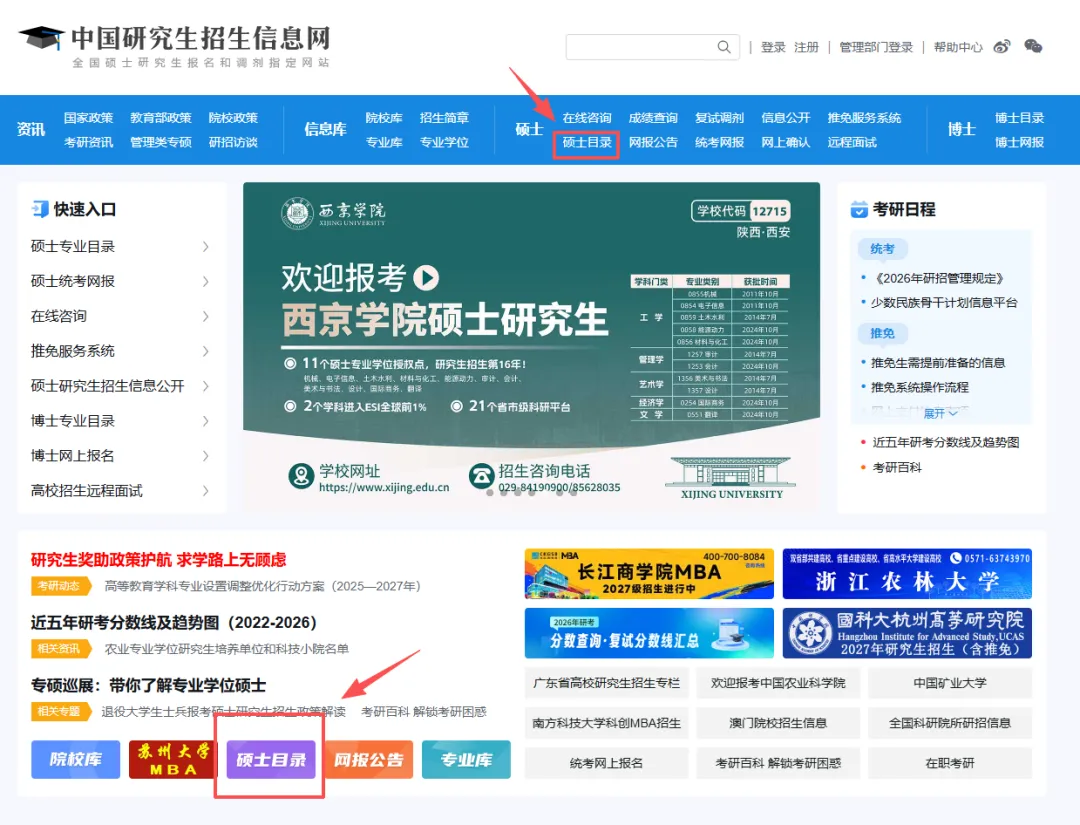The image size is (1080, 825).
Task: Open 硕士目录 in the blue navigation bar
Action: (x=587, y=142)
